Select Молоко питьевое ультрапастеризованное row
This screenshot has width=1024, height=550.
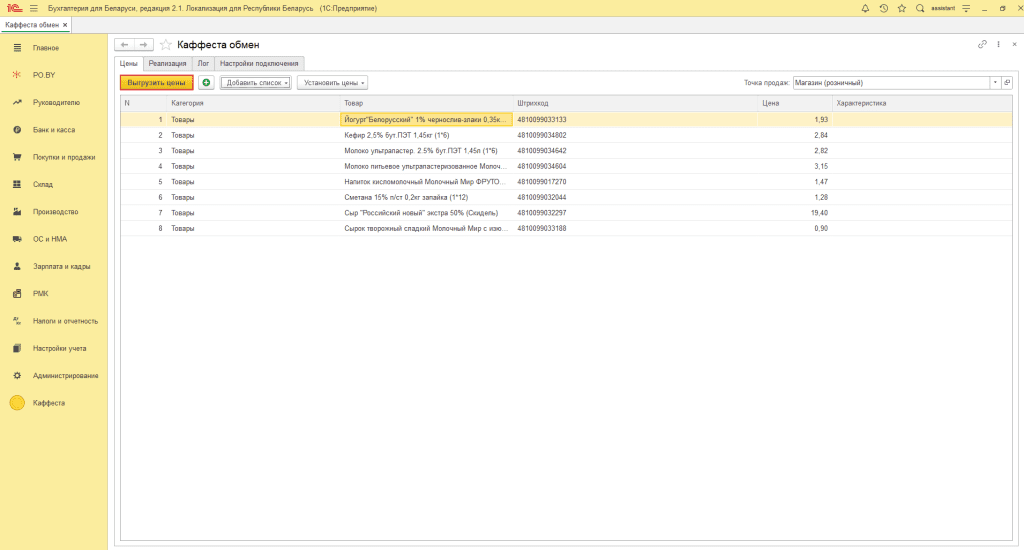(566, 167)
